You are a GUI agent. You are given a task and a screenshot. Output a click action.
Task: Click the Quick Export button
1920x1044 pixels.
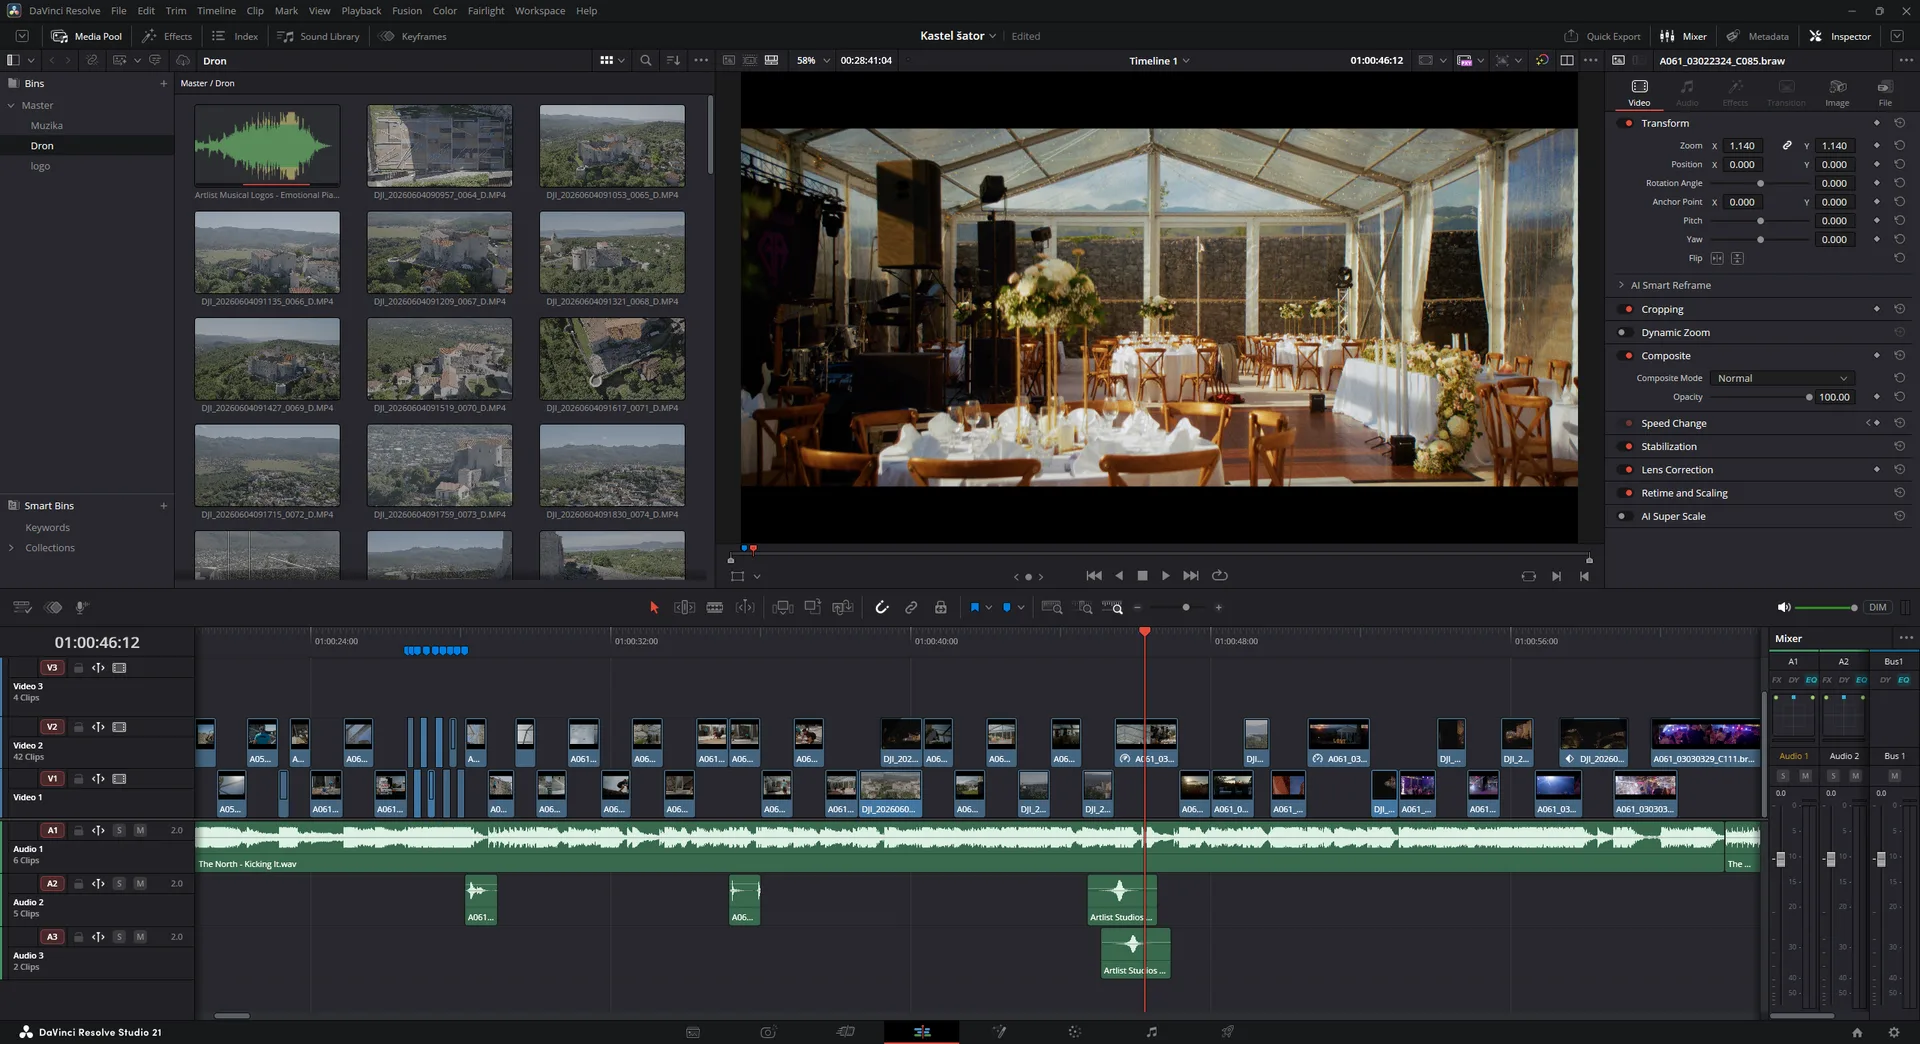coord(1602,36)
